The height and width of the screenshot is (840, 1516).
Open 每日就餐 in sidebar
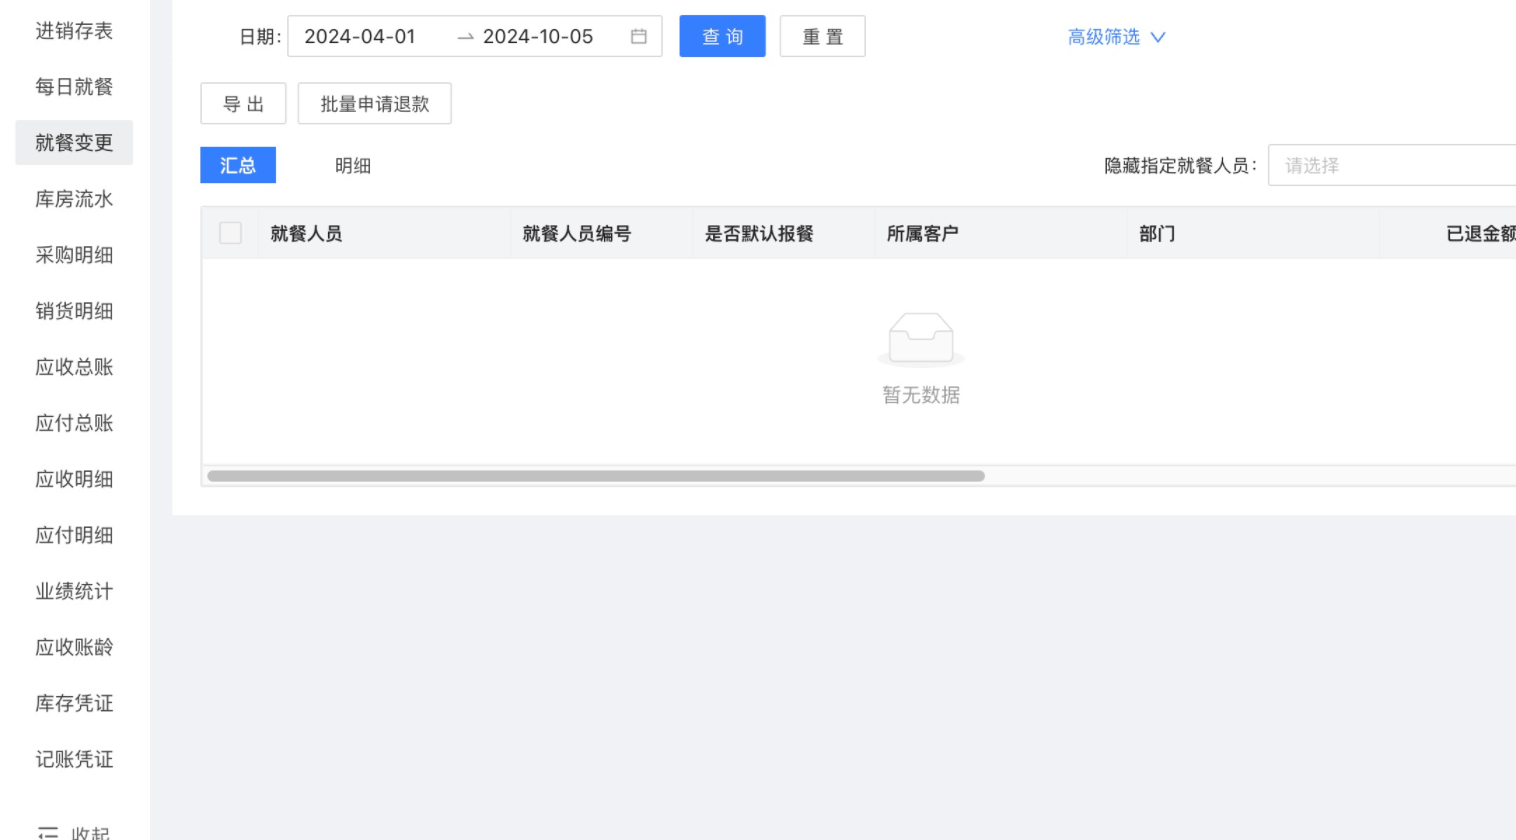[74, 87]
